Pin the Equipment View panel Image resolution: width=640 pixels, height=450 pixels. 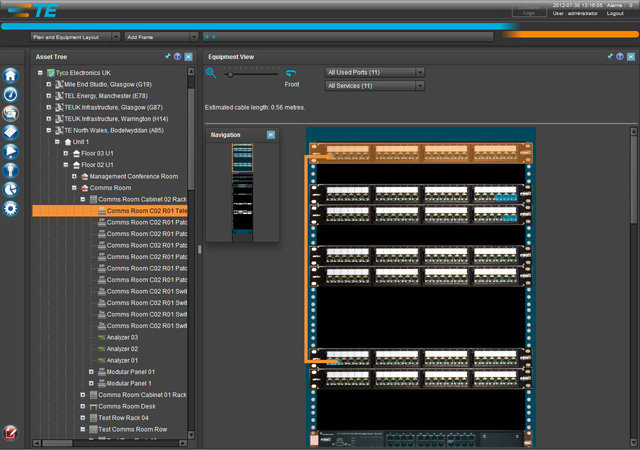tap(610, 56)
